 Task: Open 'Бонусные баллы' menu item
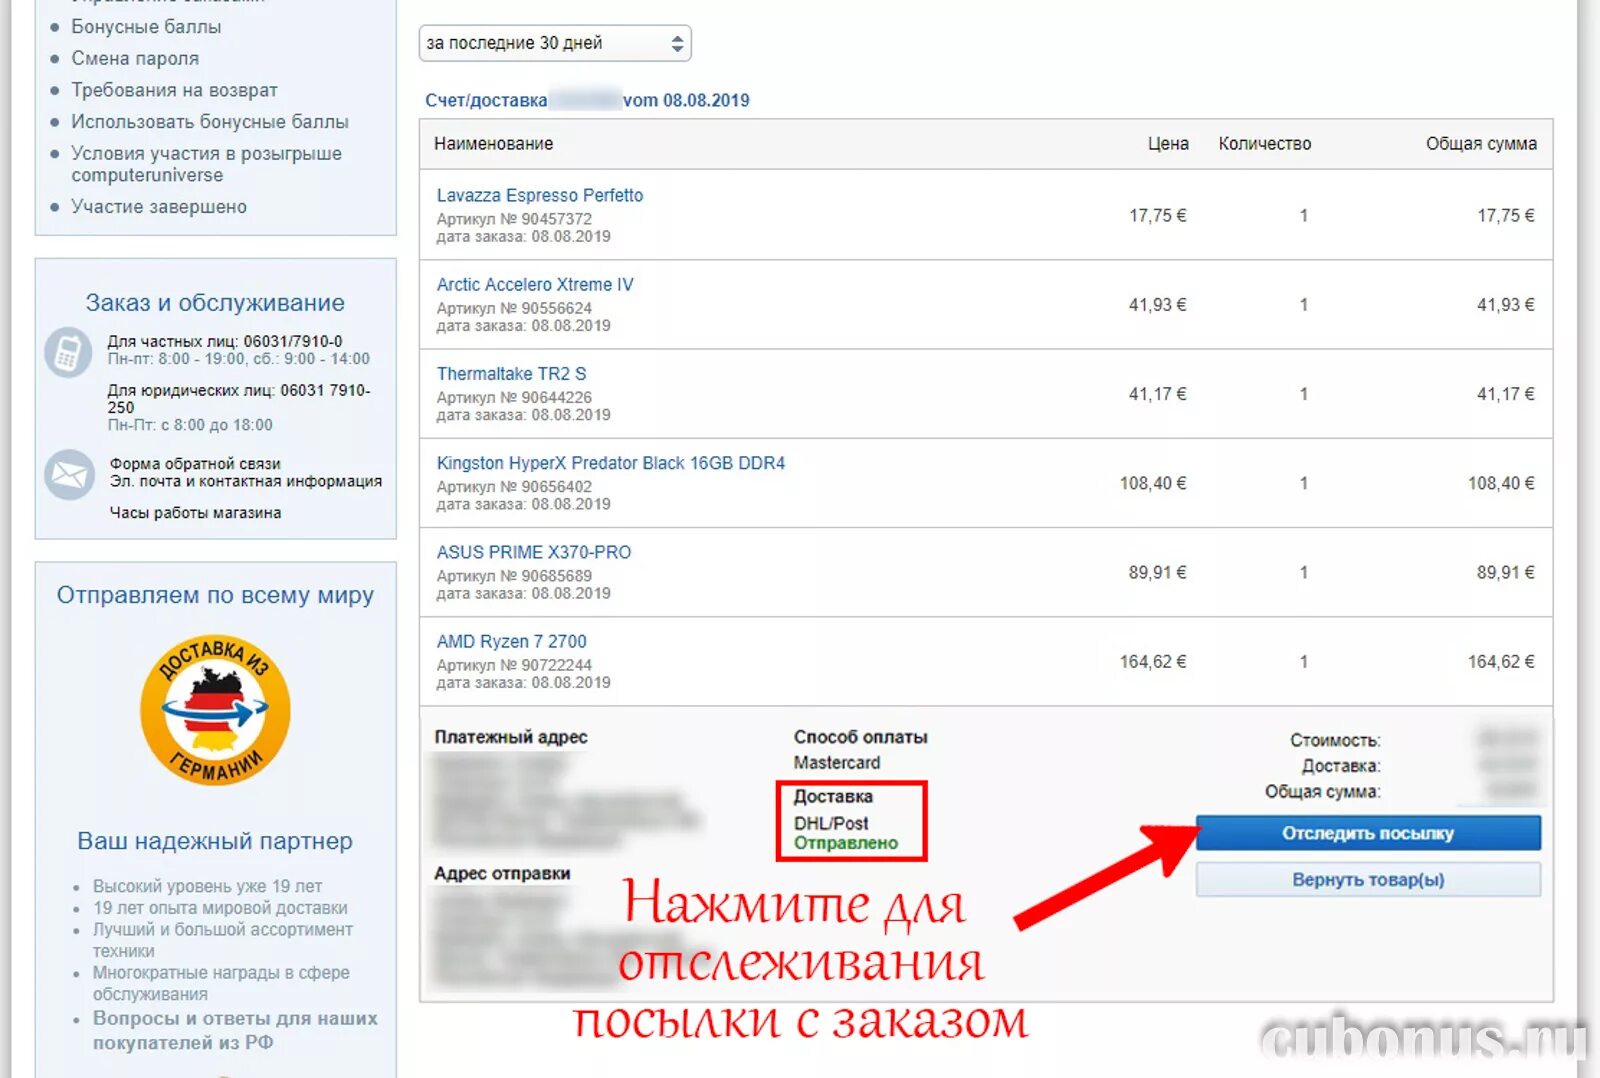(x=146, y=27)
